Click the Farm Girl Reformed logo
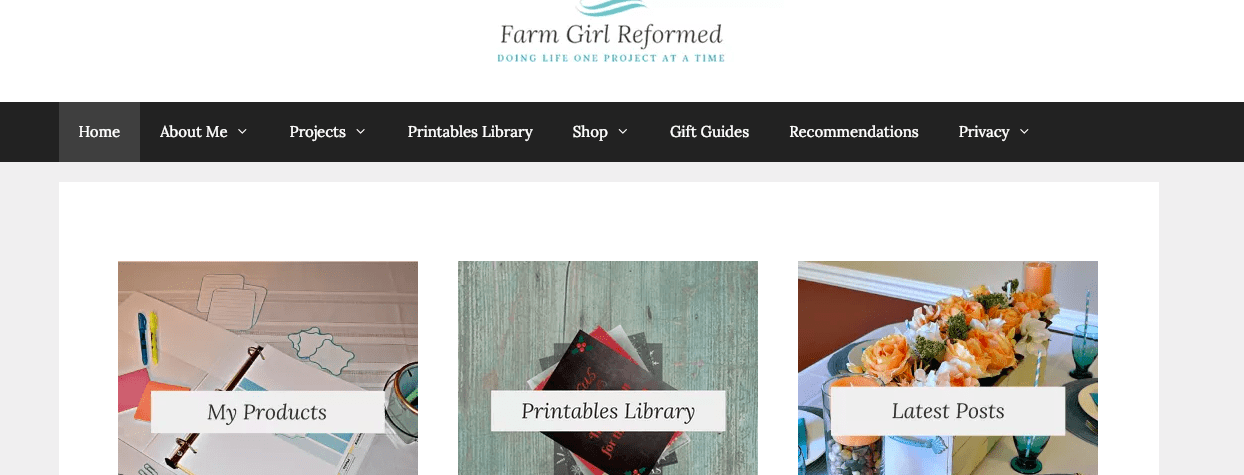The image size is (1244, 475). (x=611, y=31)
